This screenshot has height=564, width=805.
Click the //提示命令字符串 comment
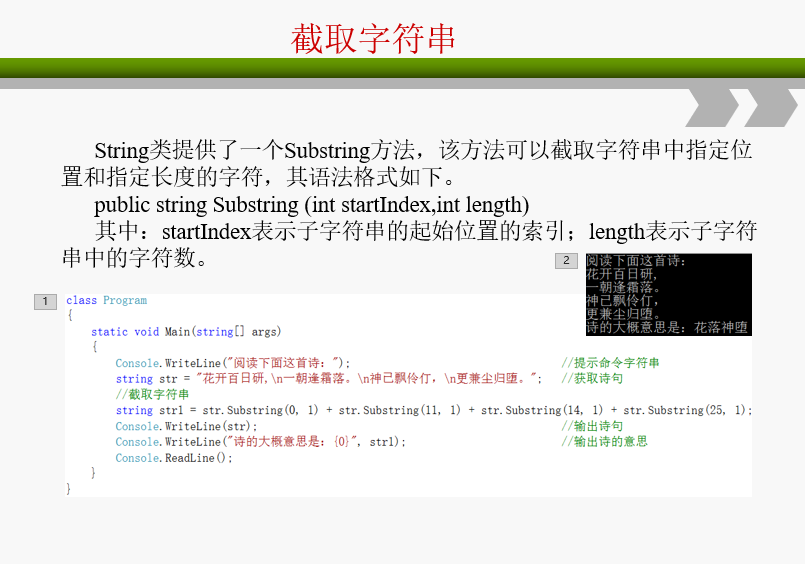pyautogui.click(x=610, y=363)
